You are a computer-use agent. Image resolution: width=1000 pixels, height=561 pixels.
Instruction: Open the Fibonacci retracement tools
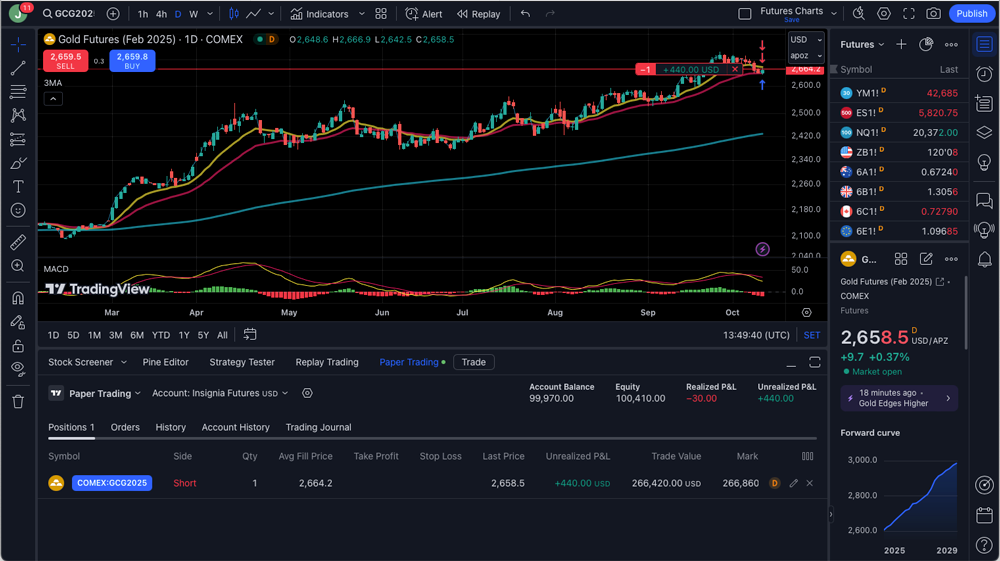tap(18, 92)
